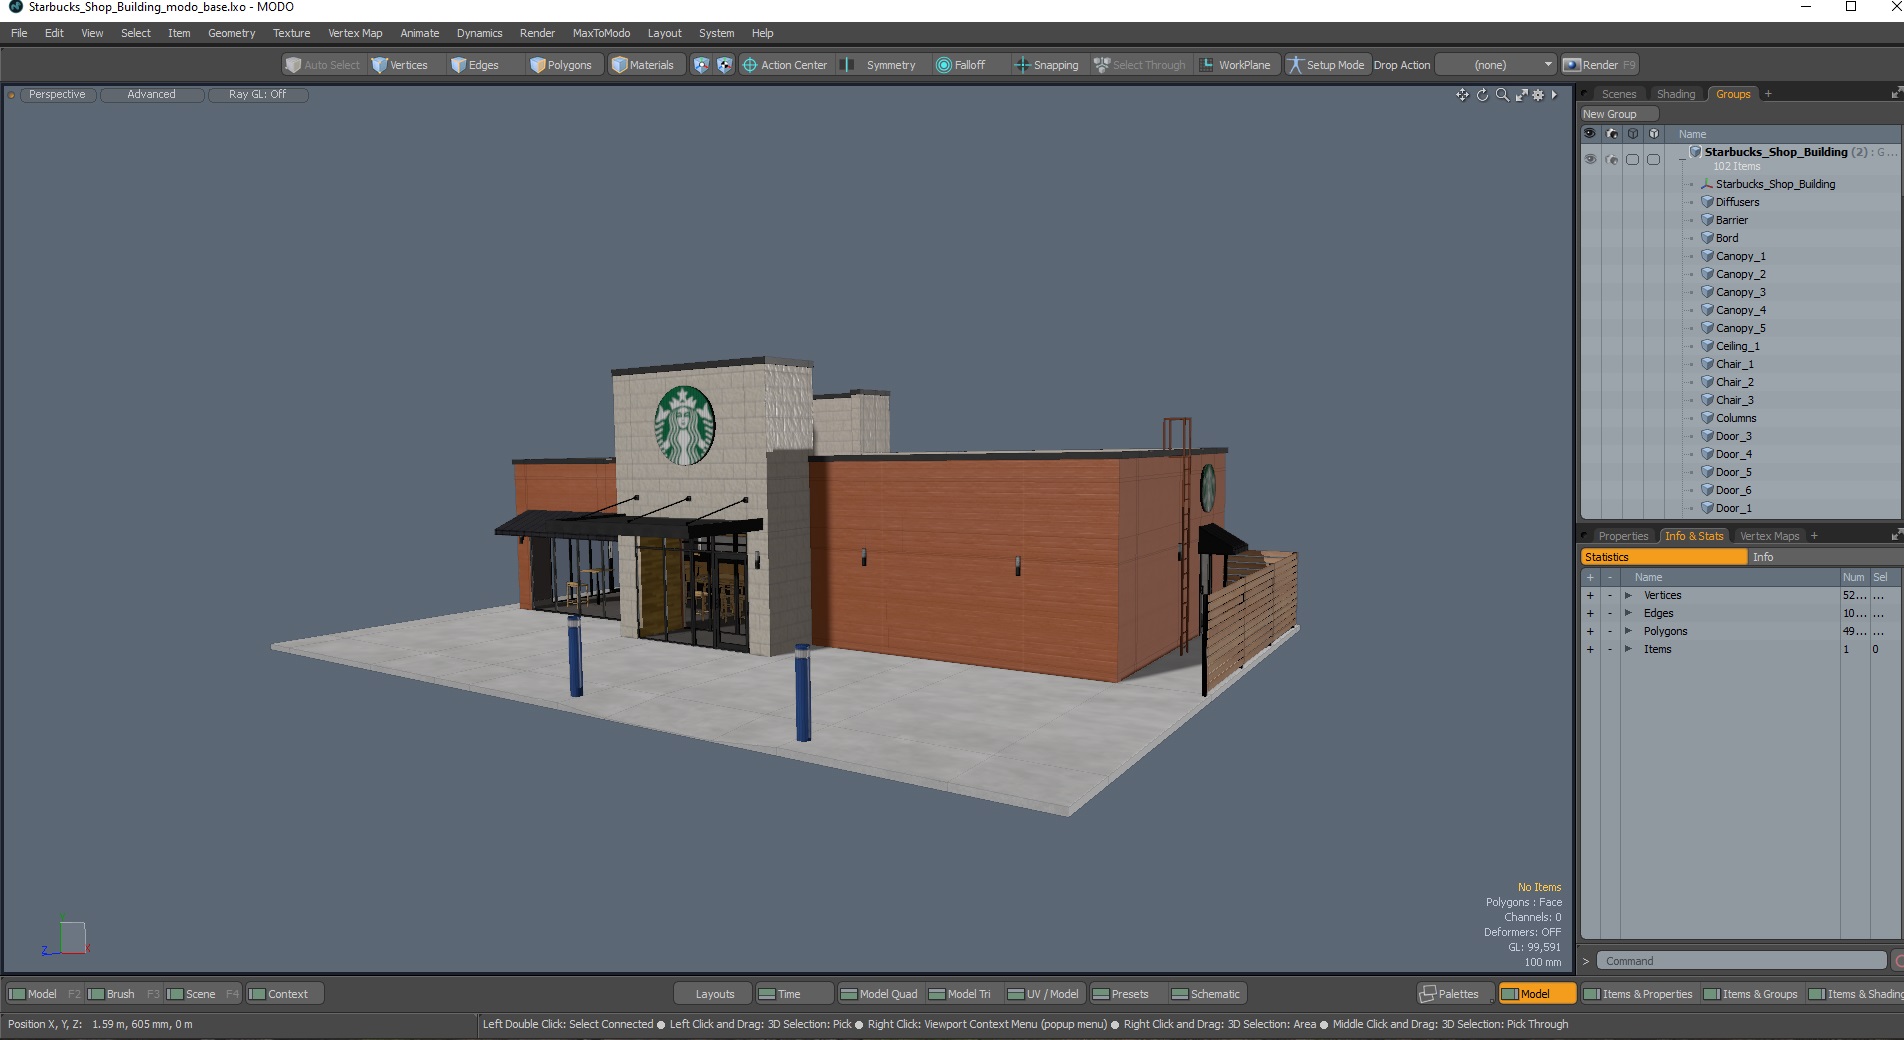Click the minus icon for Polygons row
The image size is (1904, 1040).
point(1610,631)
